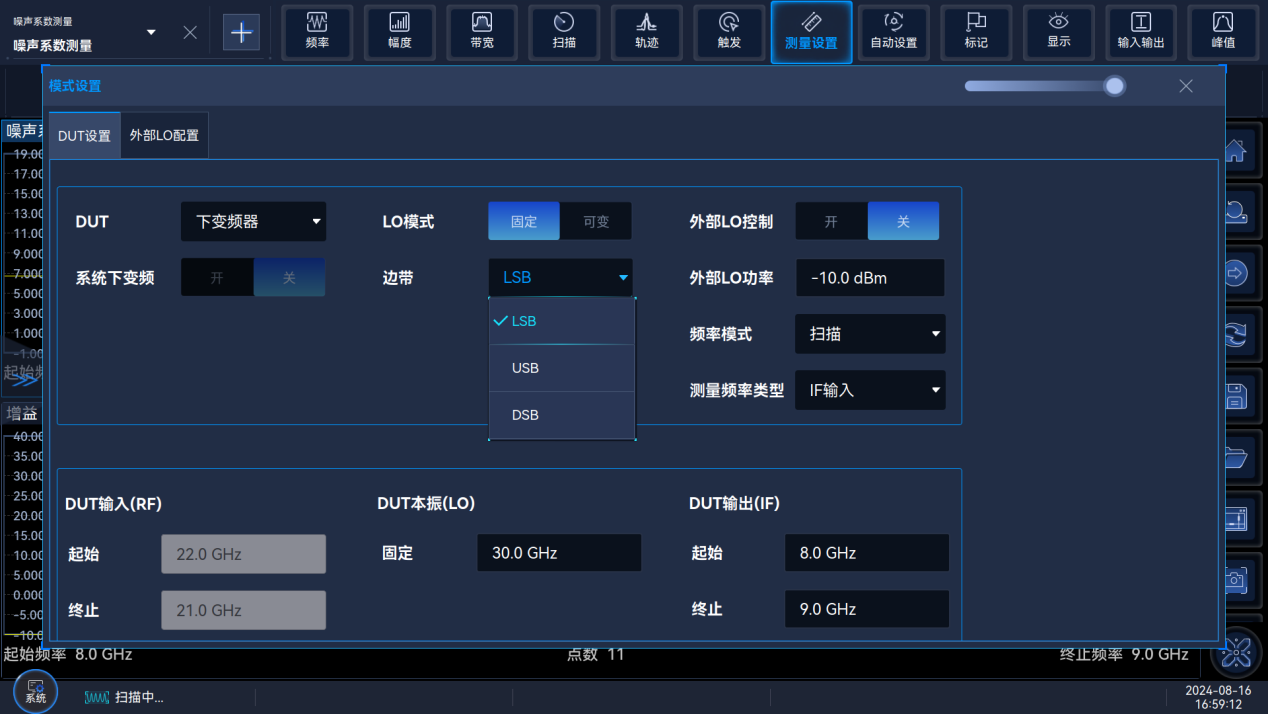Adjust the dialog transparency slider
The width and height of the screenshot is (1268, 714).
pyautogui.click(x=1114, y=86)
